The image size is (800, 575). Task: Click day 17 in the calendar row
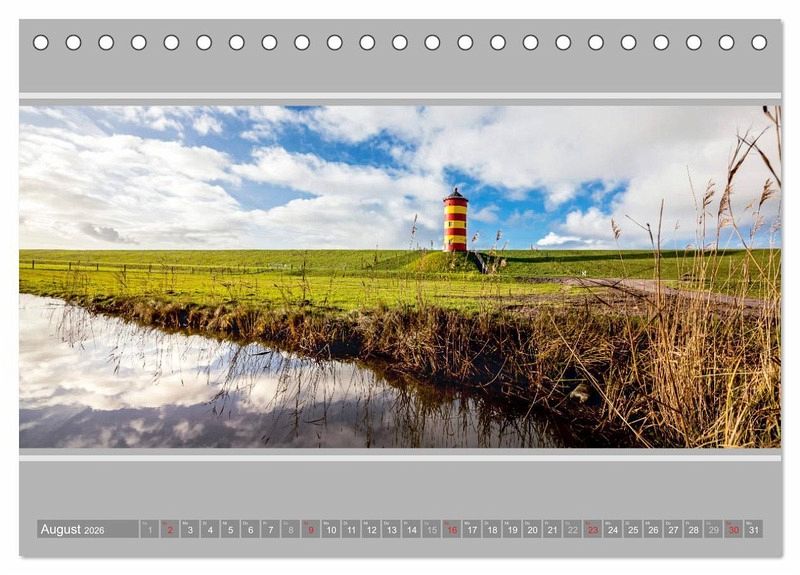click(x=471, y=529)
